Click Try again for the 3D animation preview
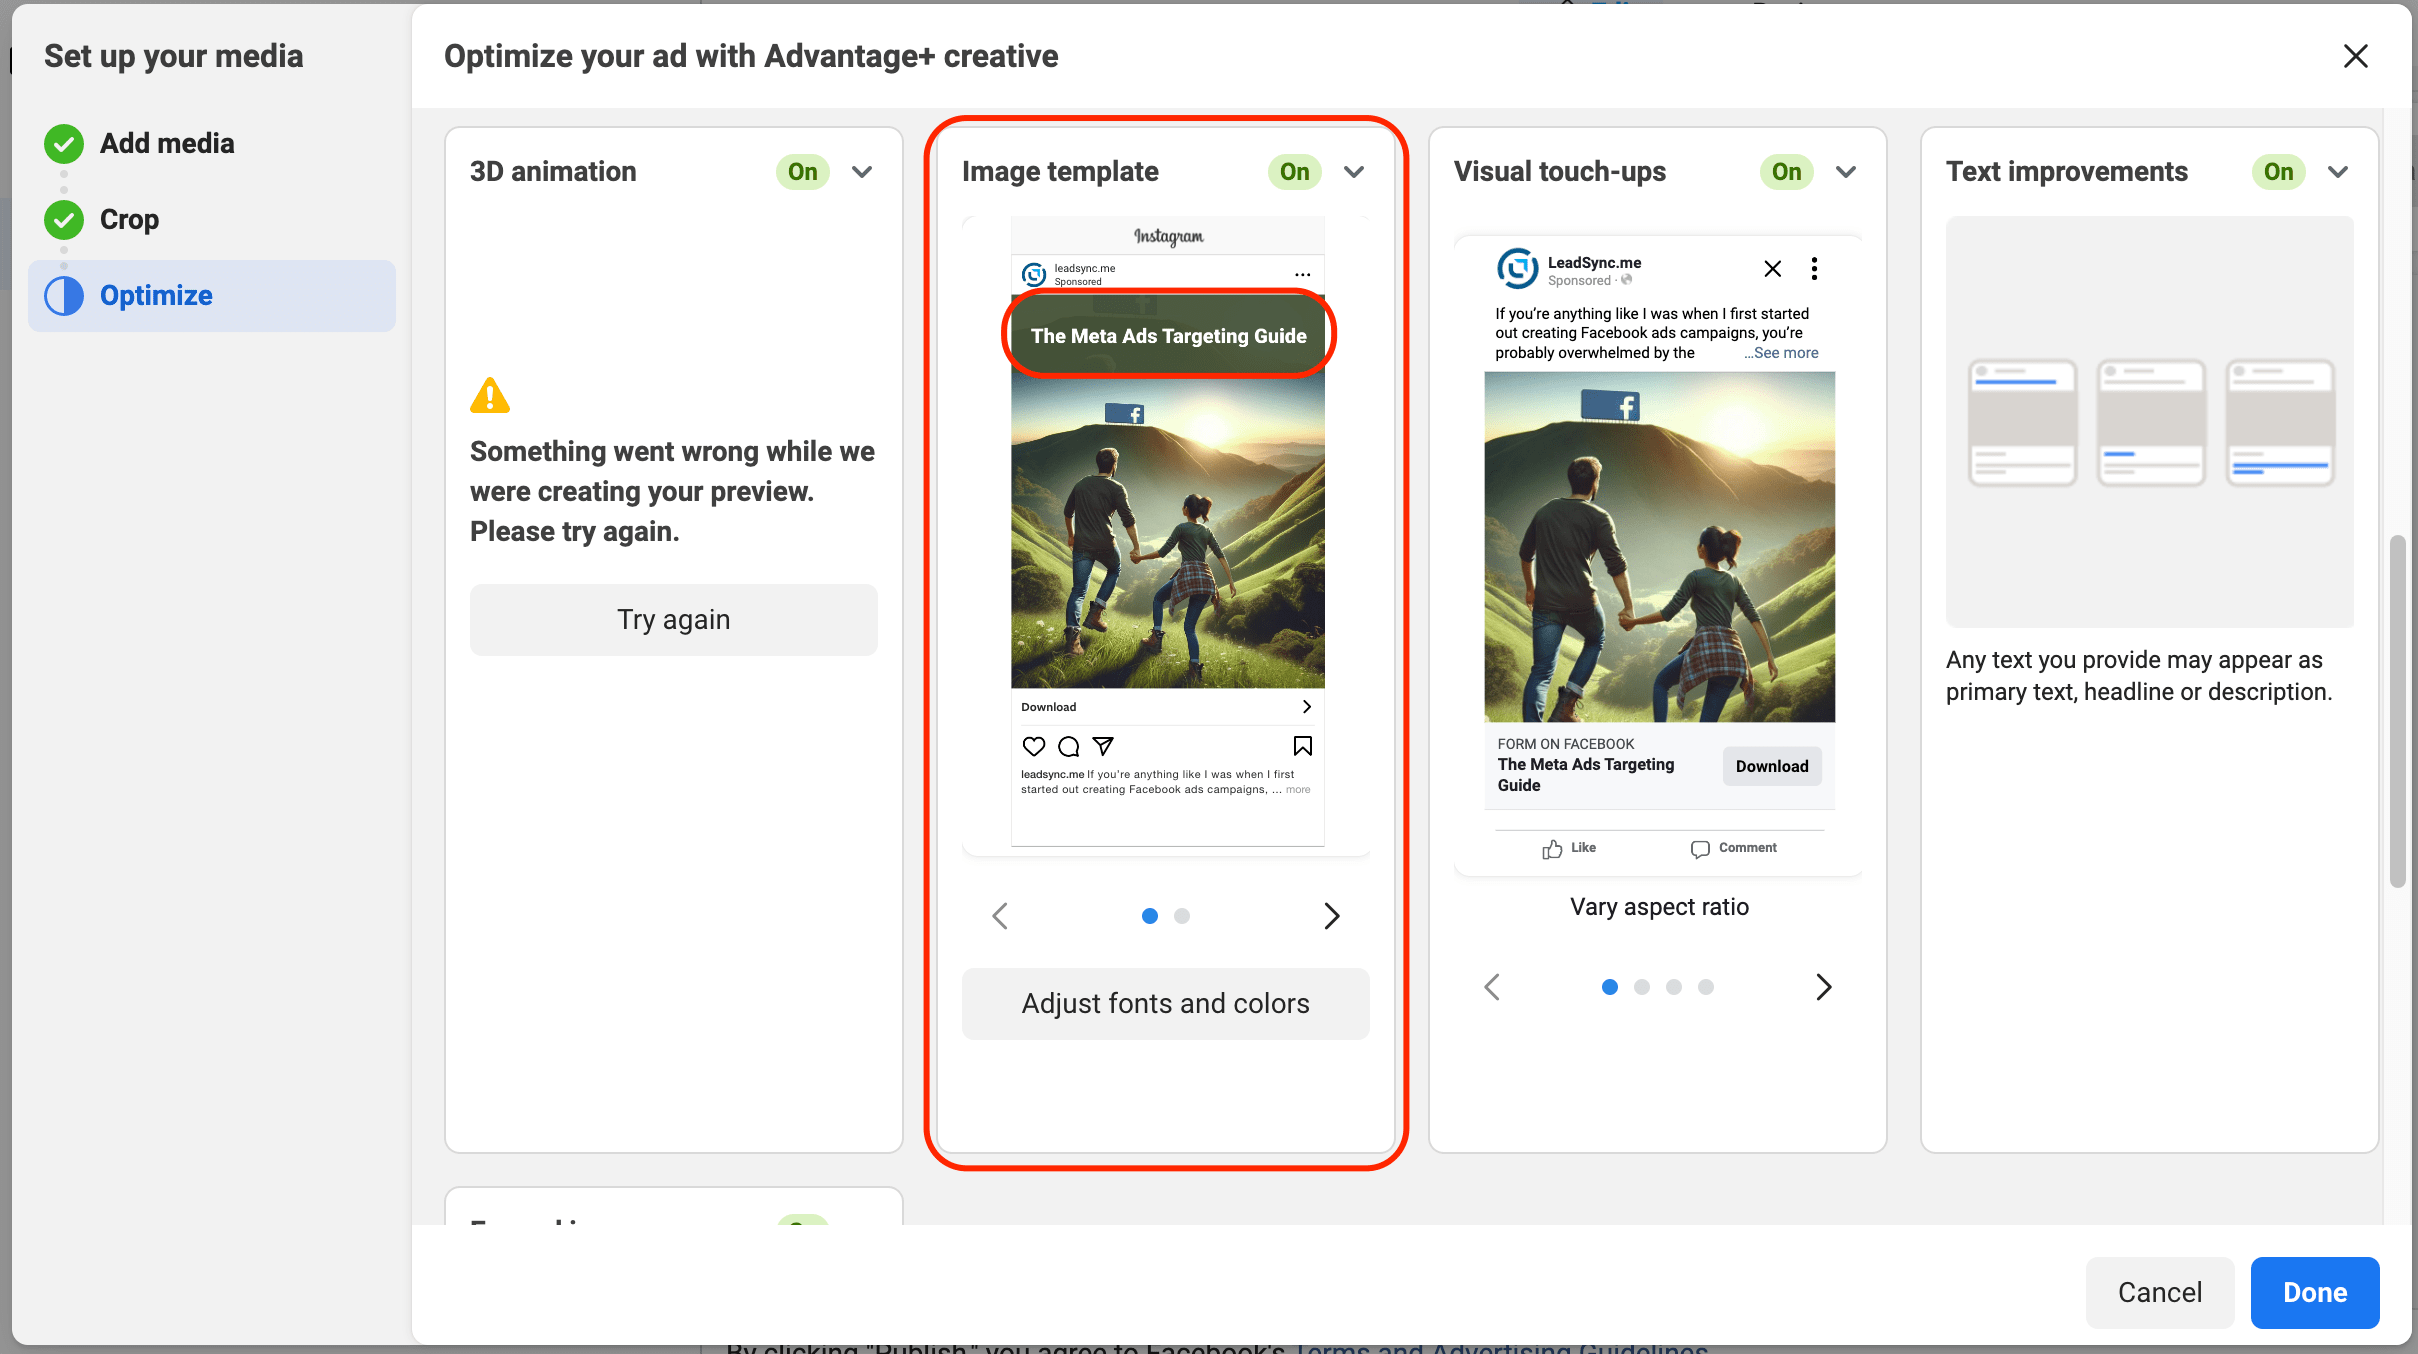 [x=672, y=619]
